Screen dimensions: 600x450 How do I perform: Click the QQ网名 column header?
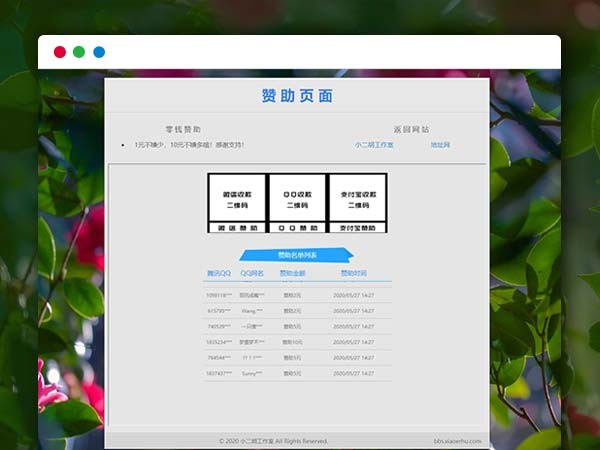pyautogui.click(x=252, y=273)
